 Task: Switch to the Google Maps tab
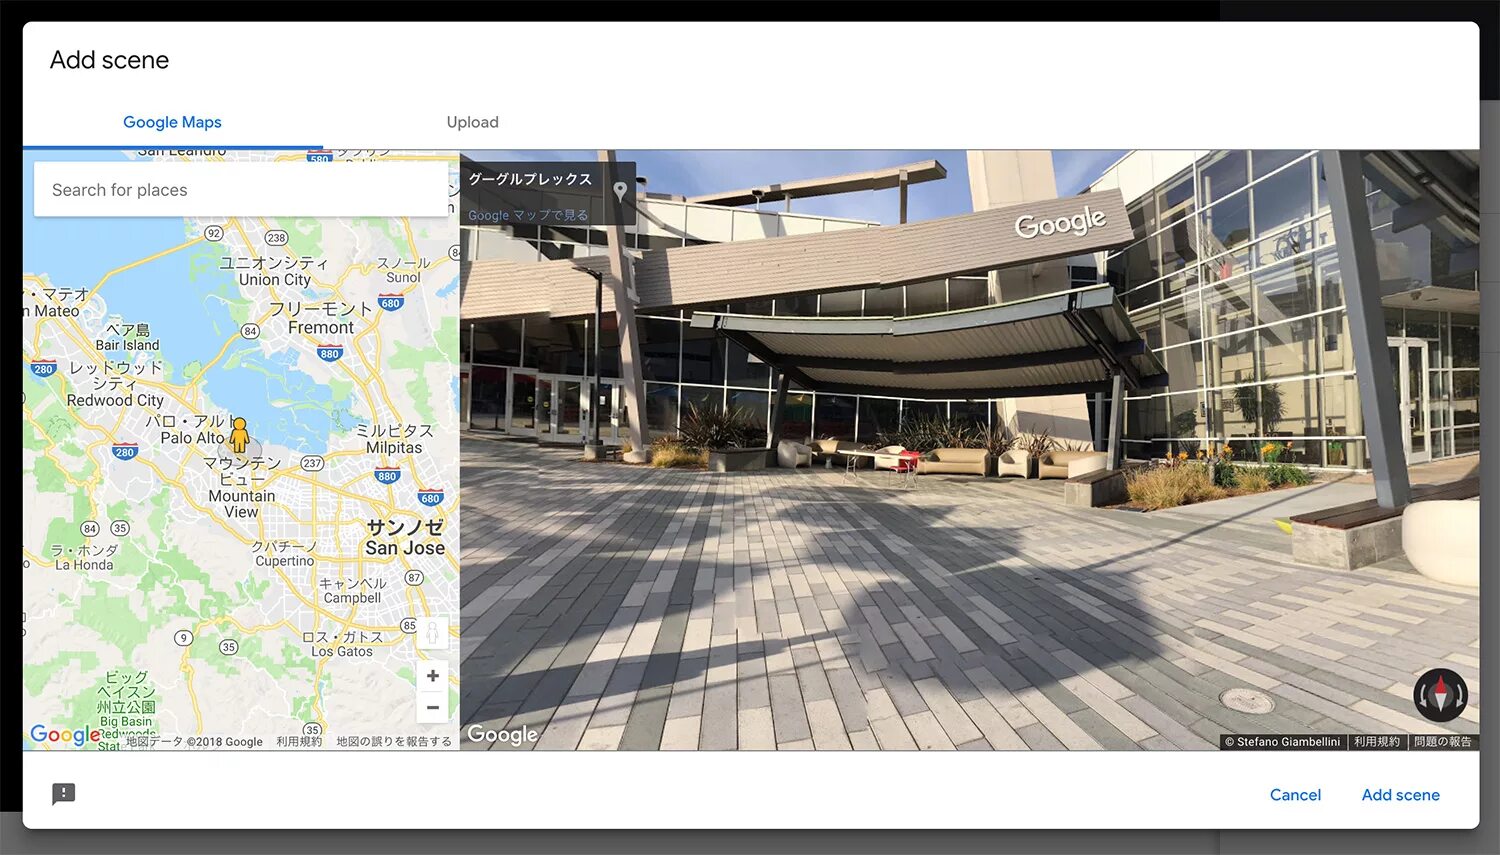(172, 122)
